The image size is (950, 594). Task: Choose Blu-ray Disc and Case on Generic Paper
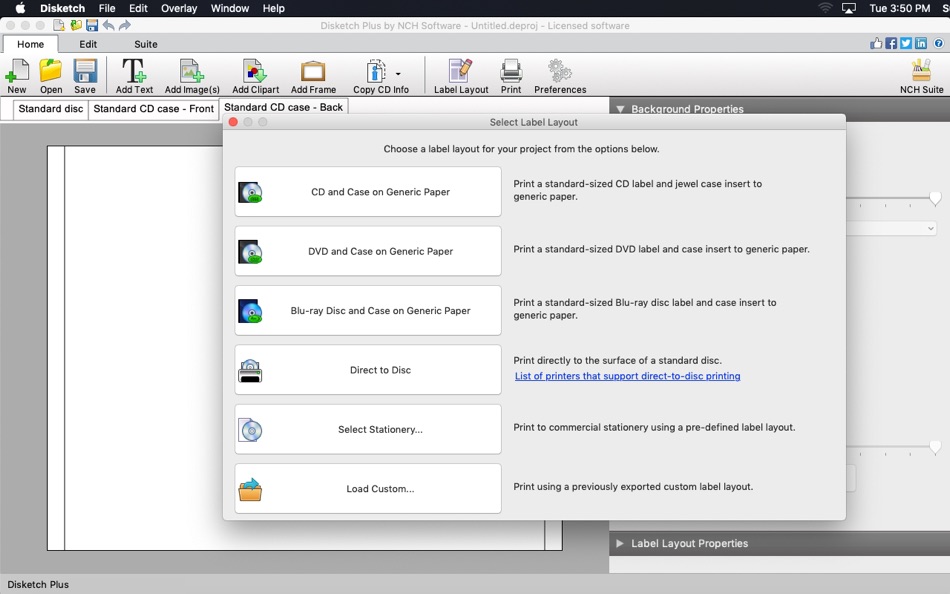[368, 310]
